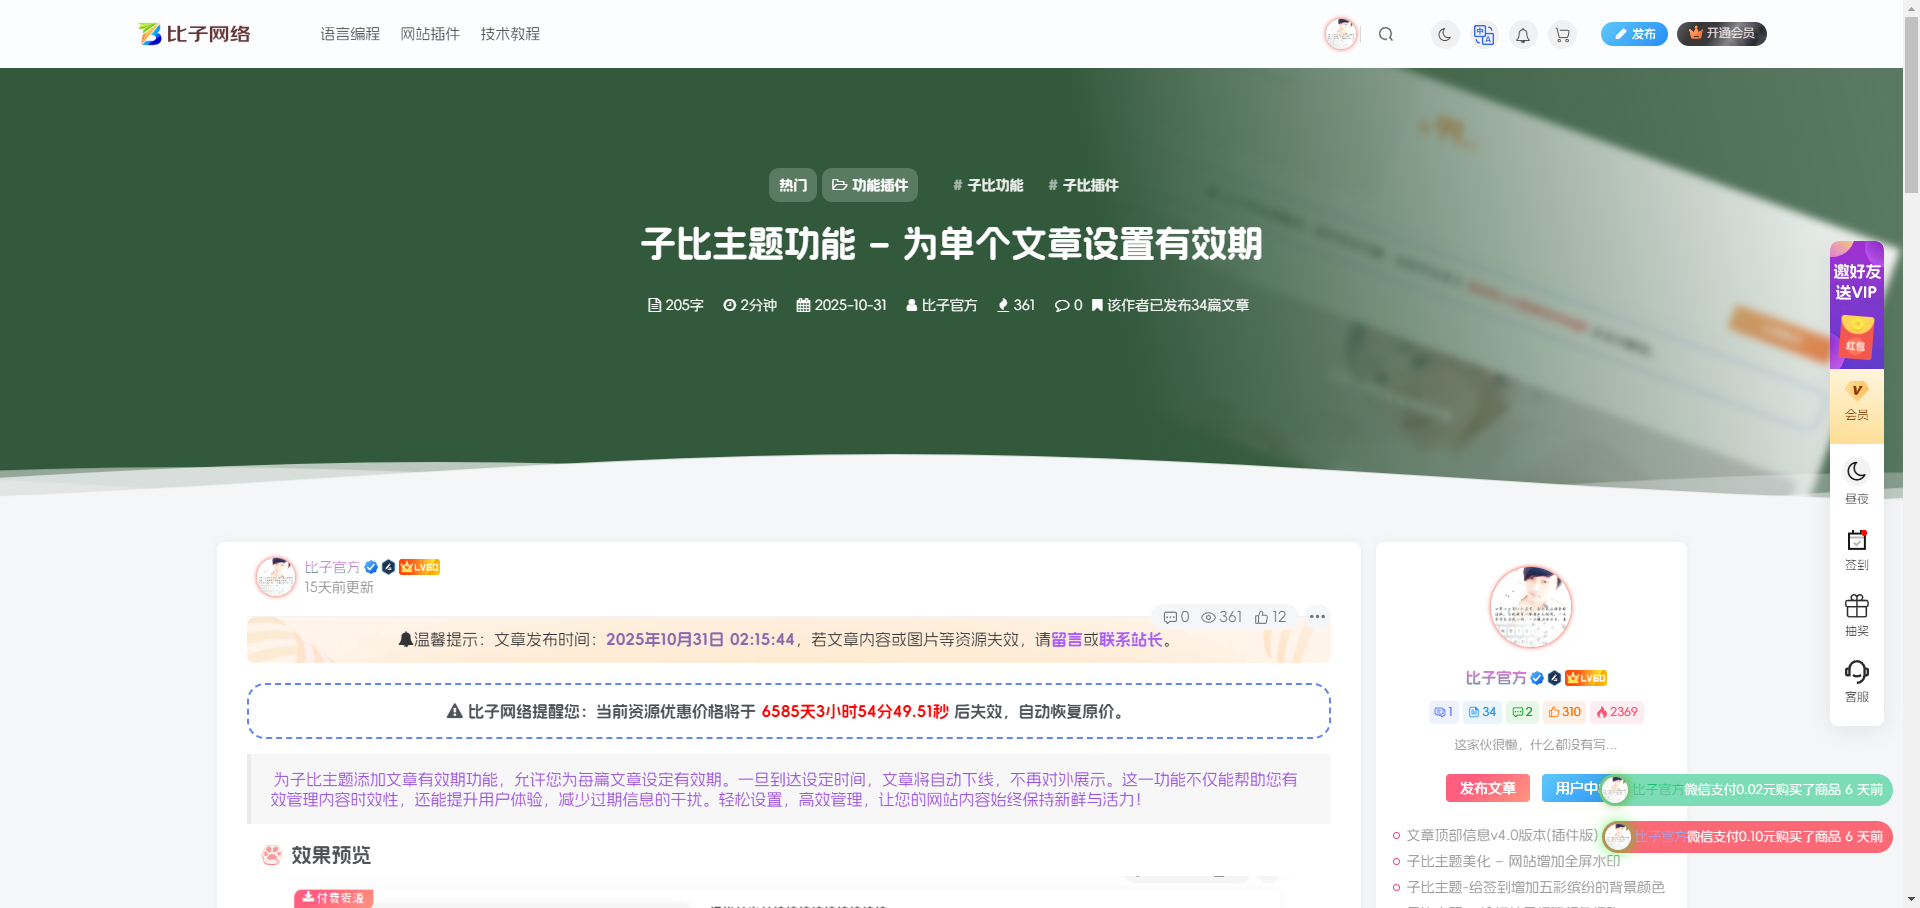This screenshot has height=908, width=1920.
Task: Expand the three-dot more options menu
Action: [x=1317, y=617]
